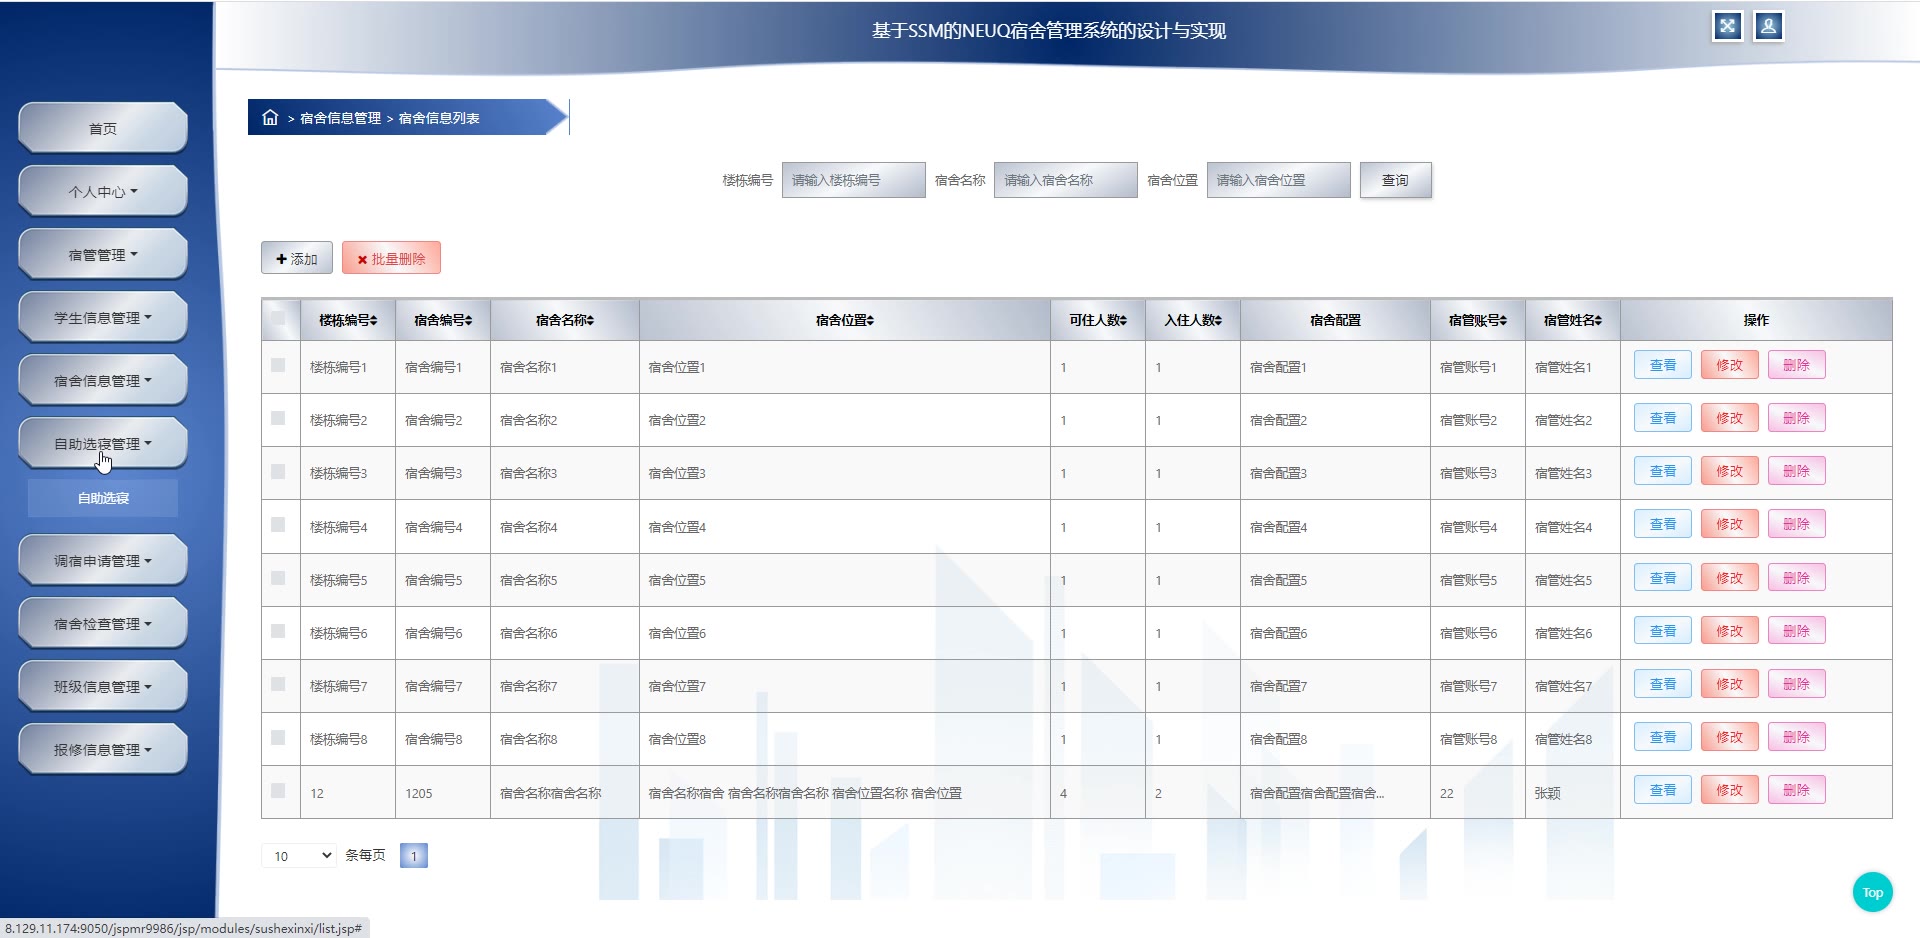
Task: Expand the 学生信息管理 sidebar menu
Action: click(103, 317)
